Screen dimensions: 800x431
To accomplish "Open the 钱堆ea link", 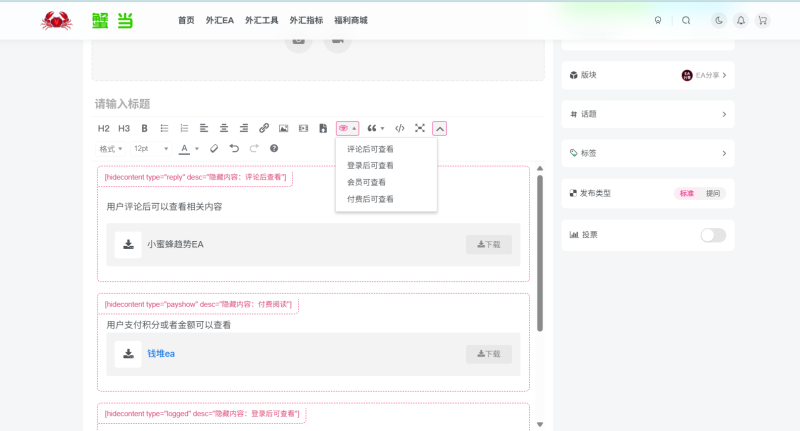I will tap(161, 354).
